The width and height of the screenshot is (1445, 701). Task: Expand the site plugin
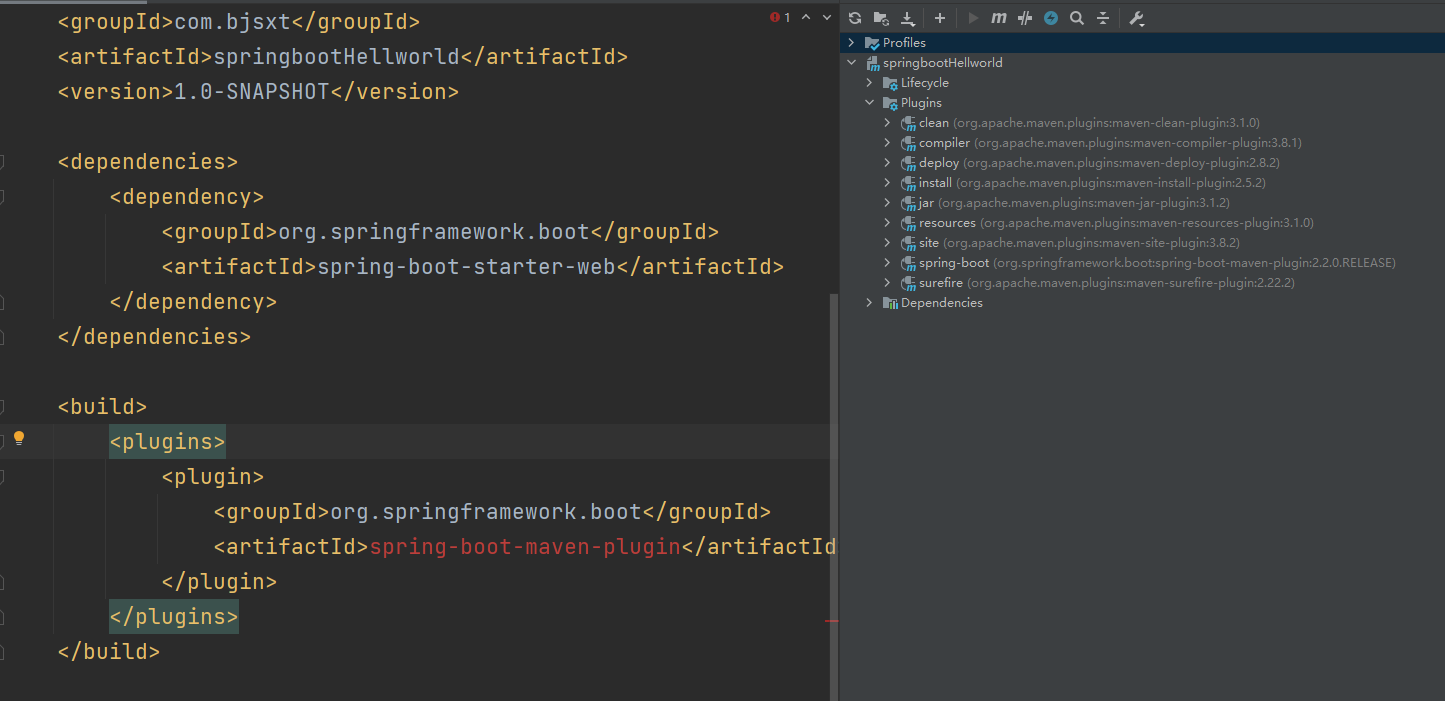pyautogui.click(x=888, y=243)
